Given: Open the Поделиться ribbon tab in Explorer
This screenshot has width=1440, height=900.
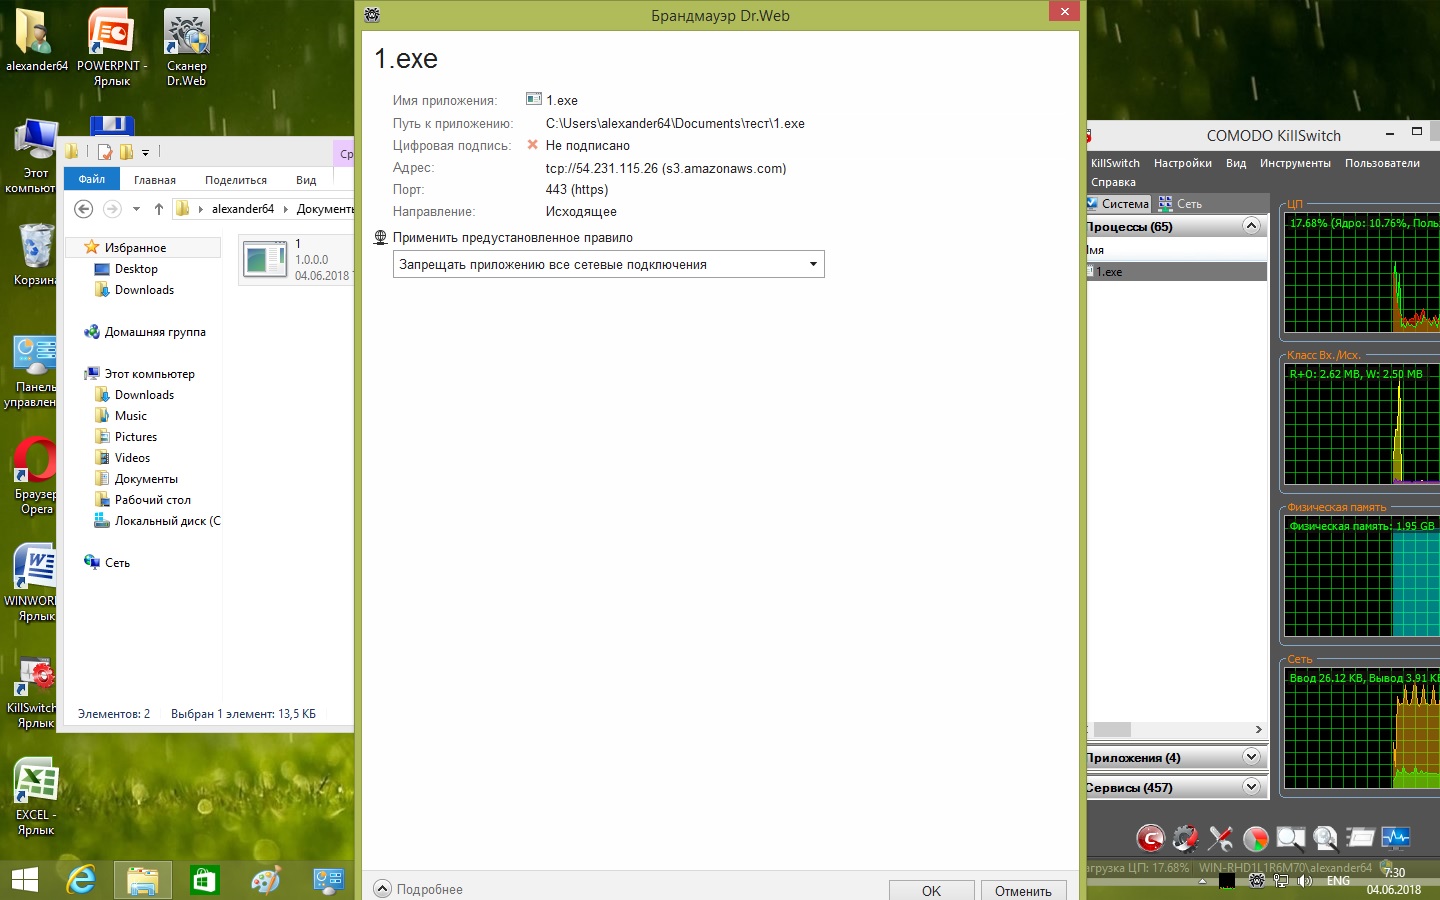Looking at the screenshot, I should 236,180.
